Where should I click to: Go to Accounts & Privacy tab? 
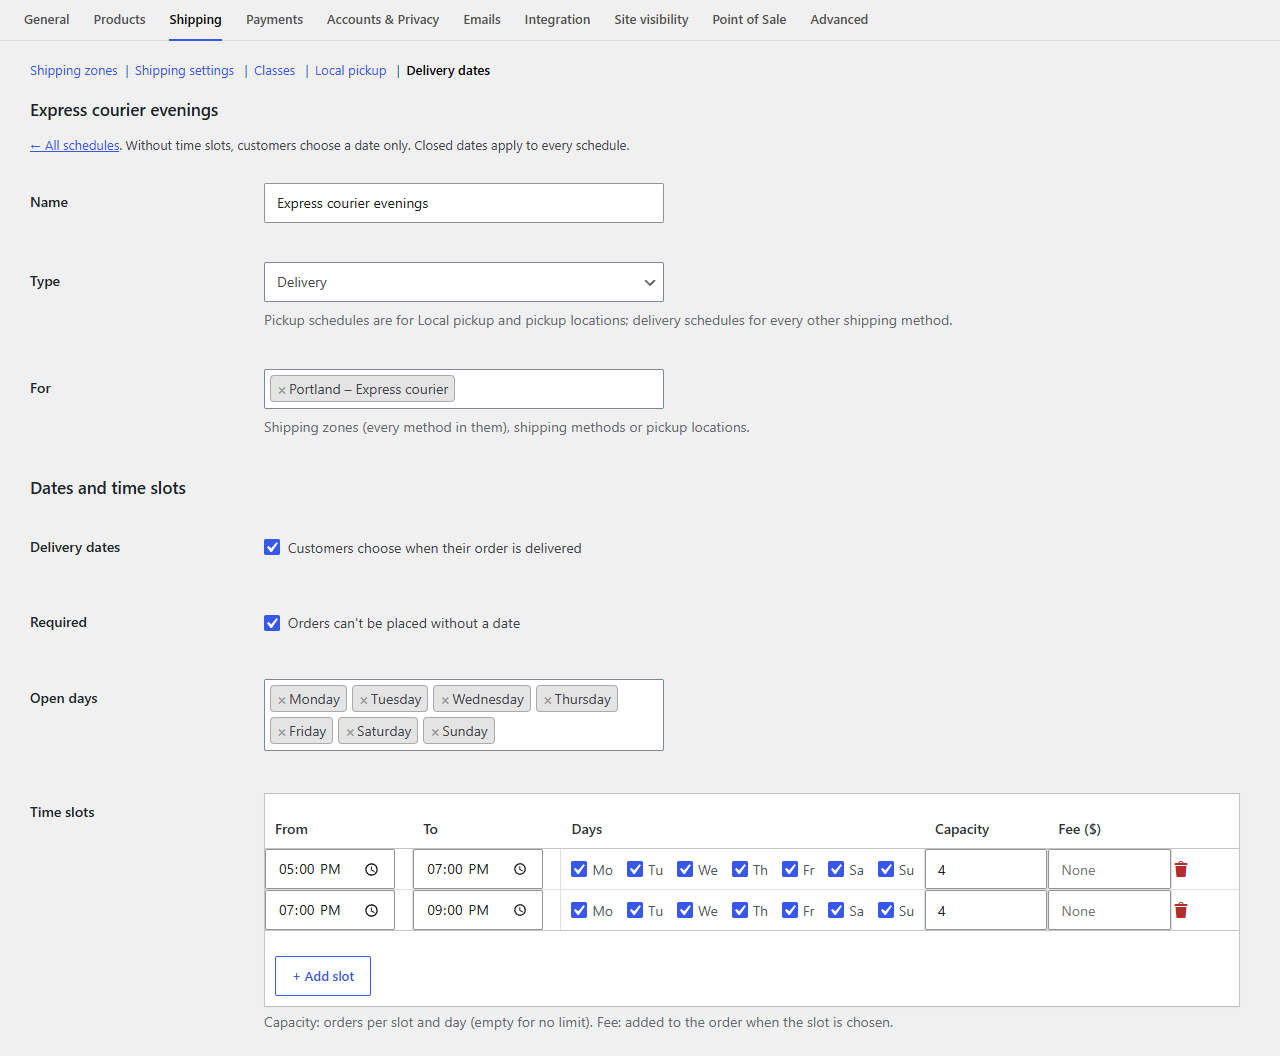click(x=383, y=20)
